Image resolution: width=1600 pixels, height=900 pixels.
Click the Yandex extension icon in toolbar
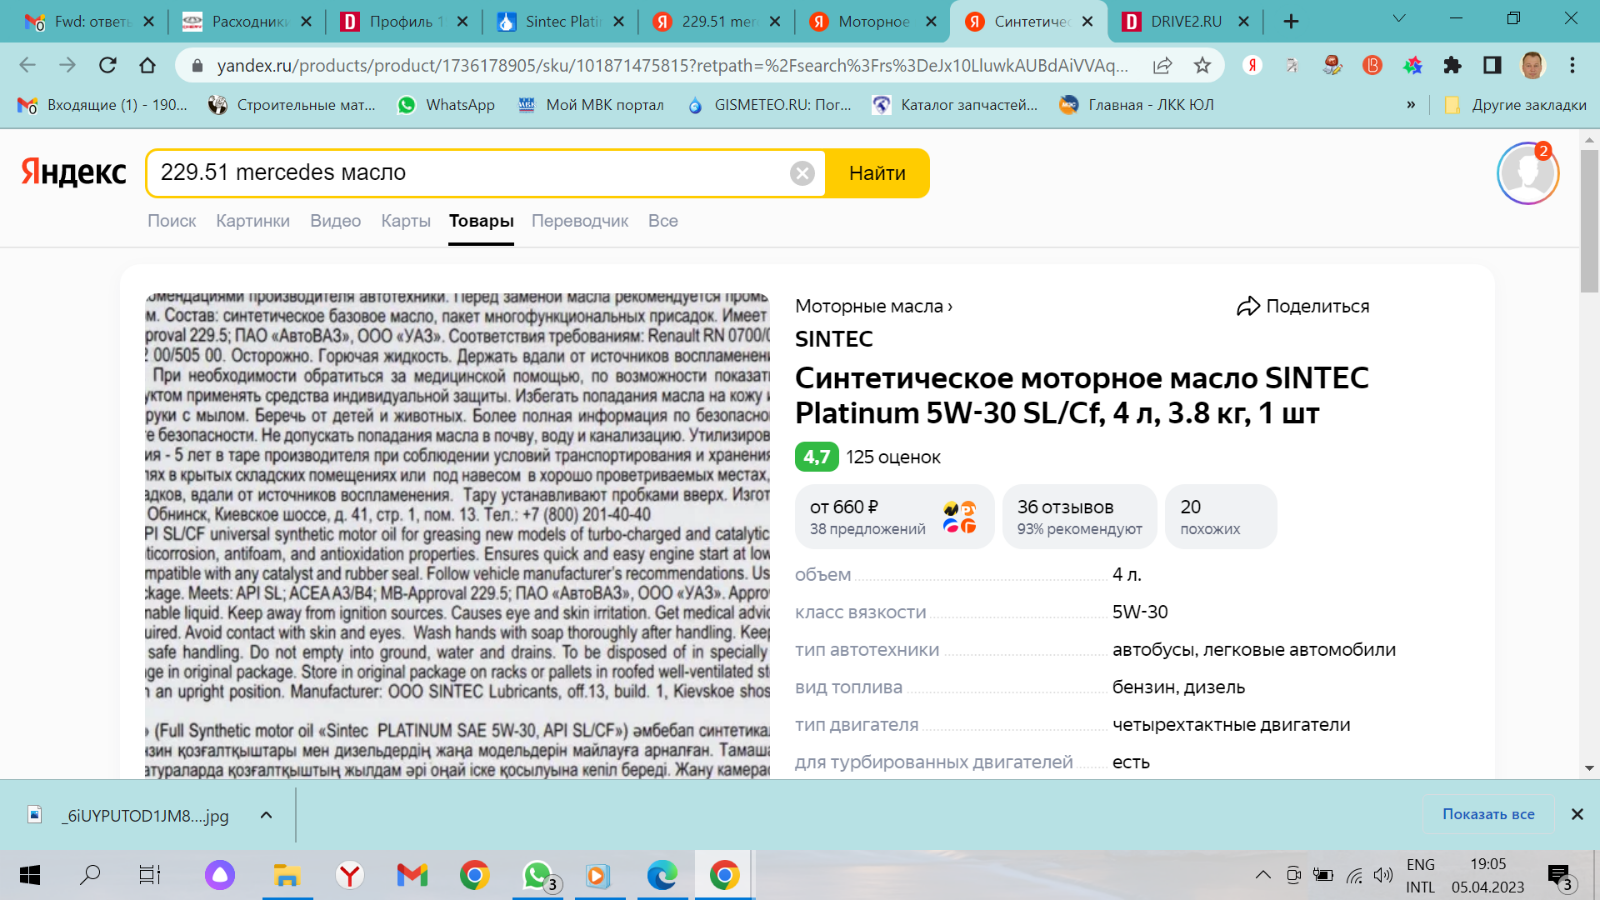pos(1252,65)
